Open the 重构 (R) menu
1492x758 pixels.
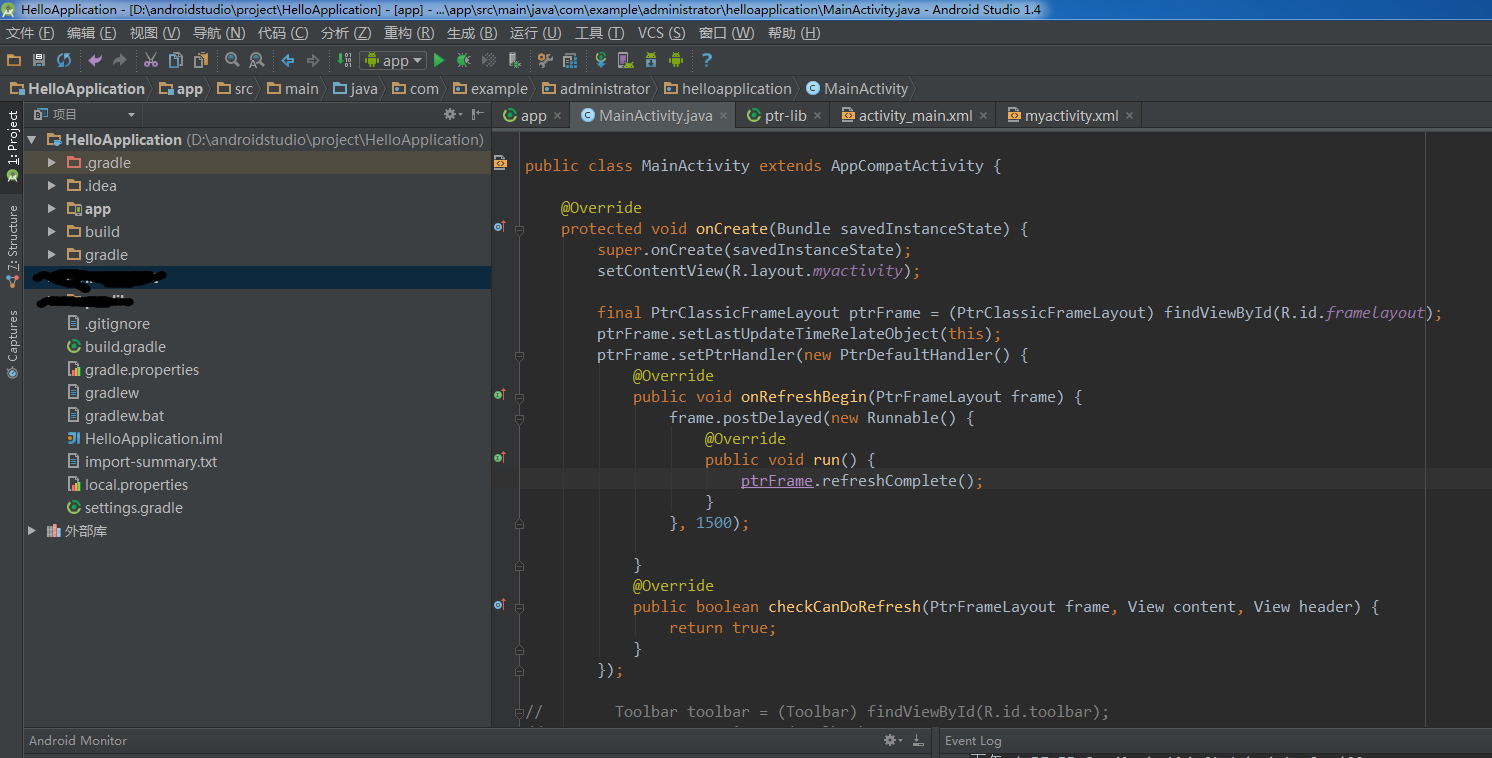[409, 33]
